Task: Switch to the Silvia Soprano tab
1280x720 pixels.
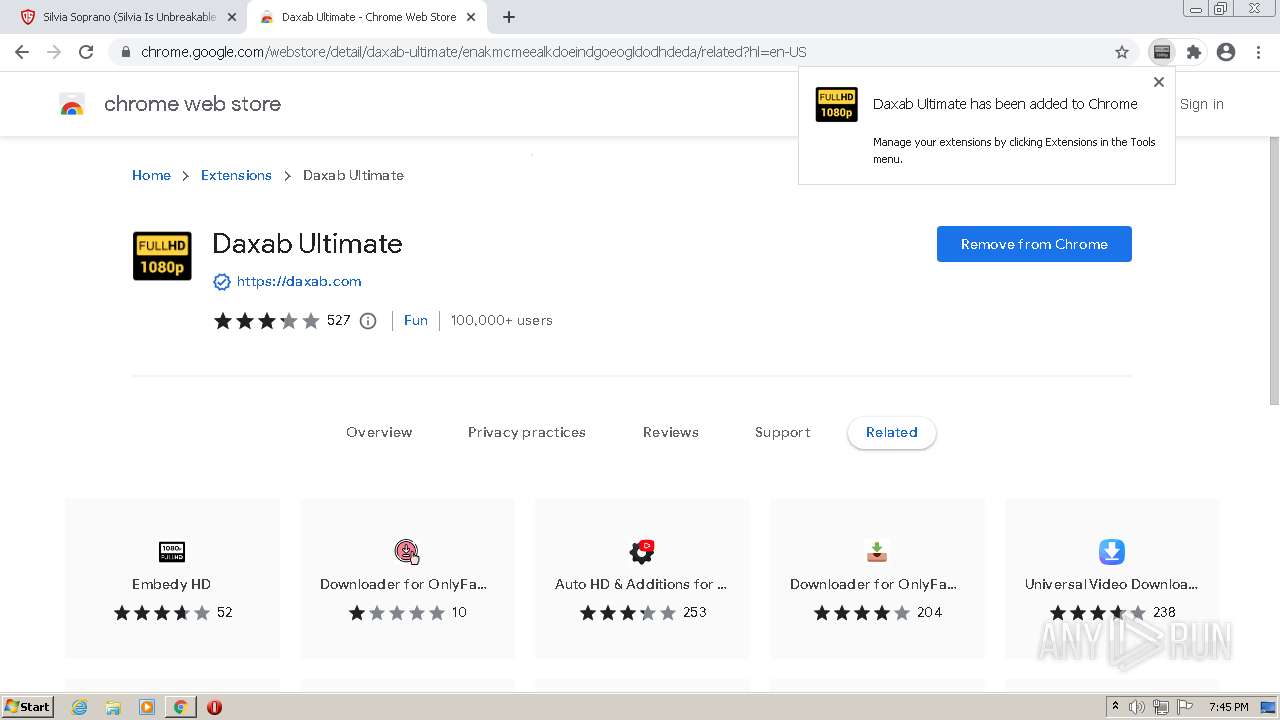Action: click(x=128, y=17)
